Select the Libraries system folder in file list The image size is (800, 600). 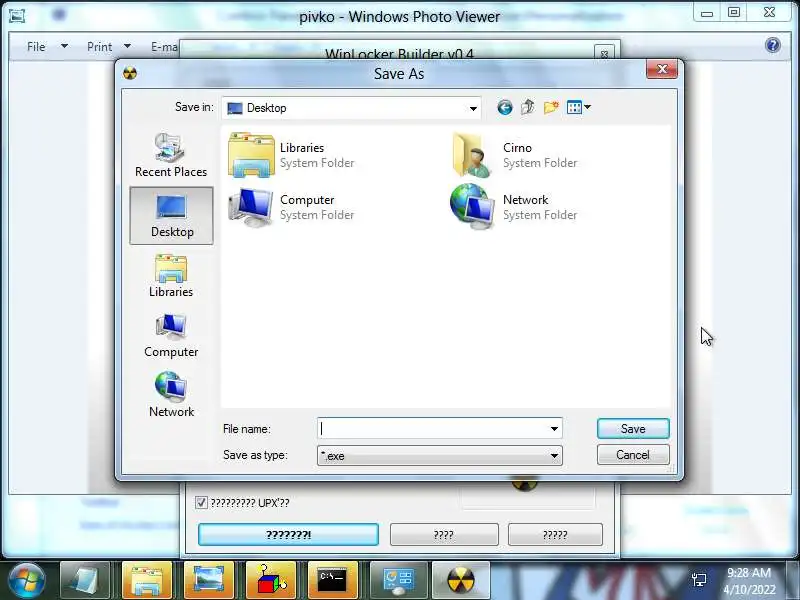[x=291, y=155]
